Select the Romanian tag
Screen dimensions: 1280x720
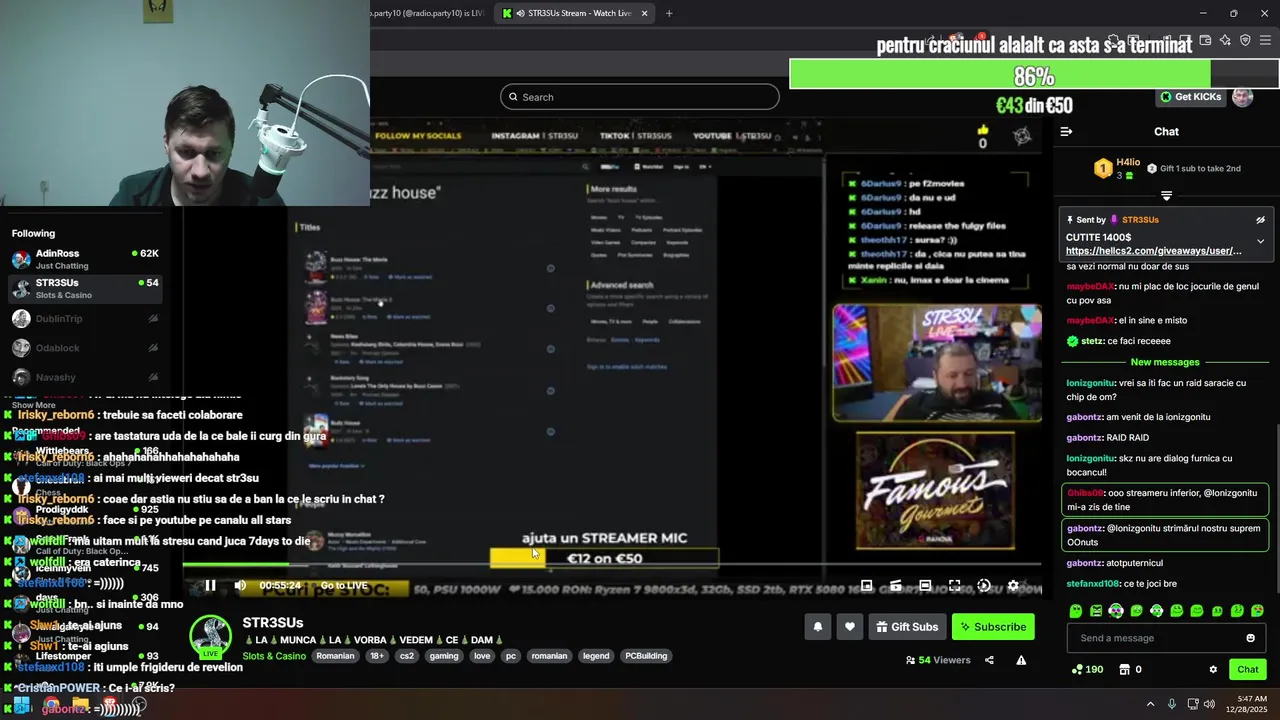(x=335, y=656)
